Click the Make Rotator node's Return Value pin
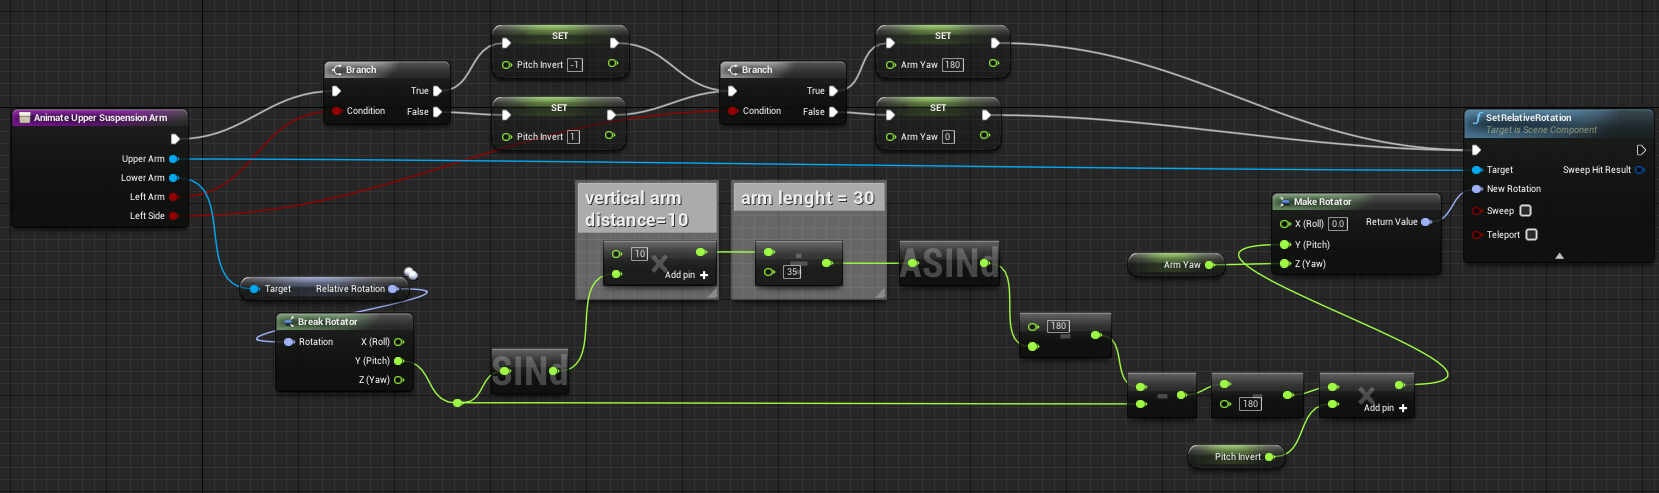The width and height of the screenshot is (1659, 493). click(1426, 222)
